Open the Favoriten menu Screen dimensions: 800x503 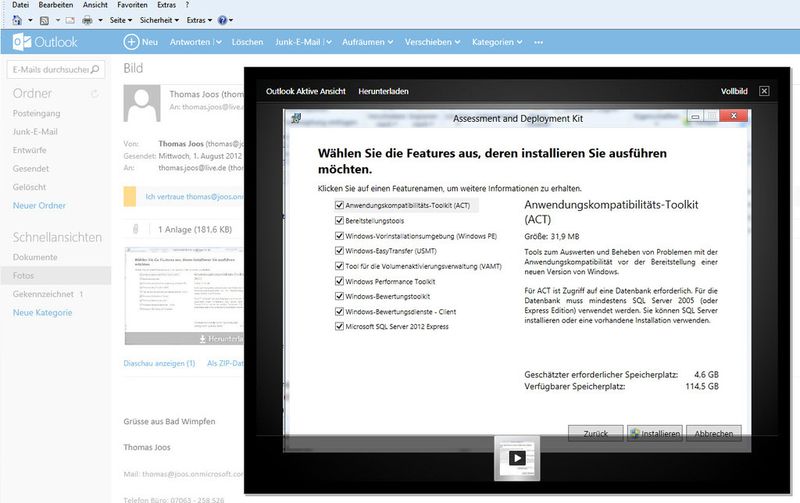coord(132,5)
